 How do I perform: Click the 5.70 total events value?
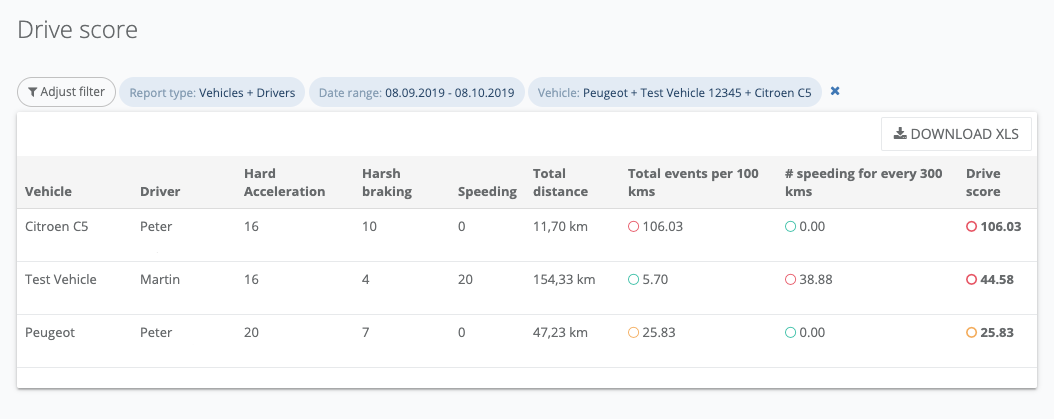(655, 279)
